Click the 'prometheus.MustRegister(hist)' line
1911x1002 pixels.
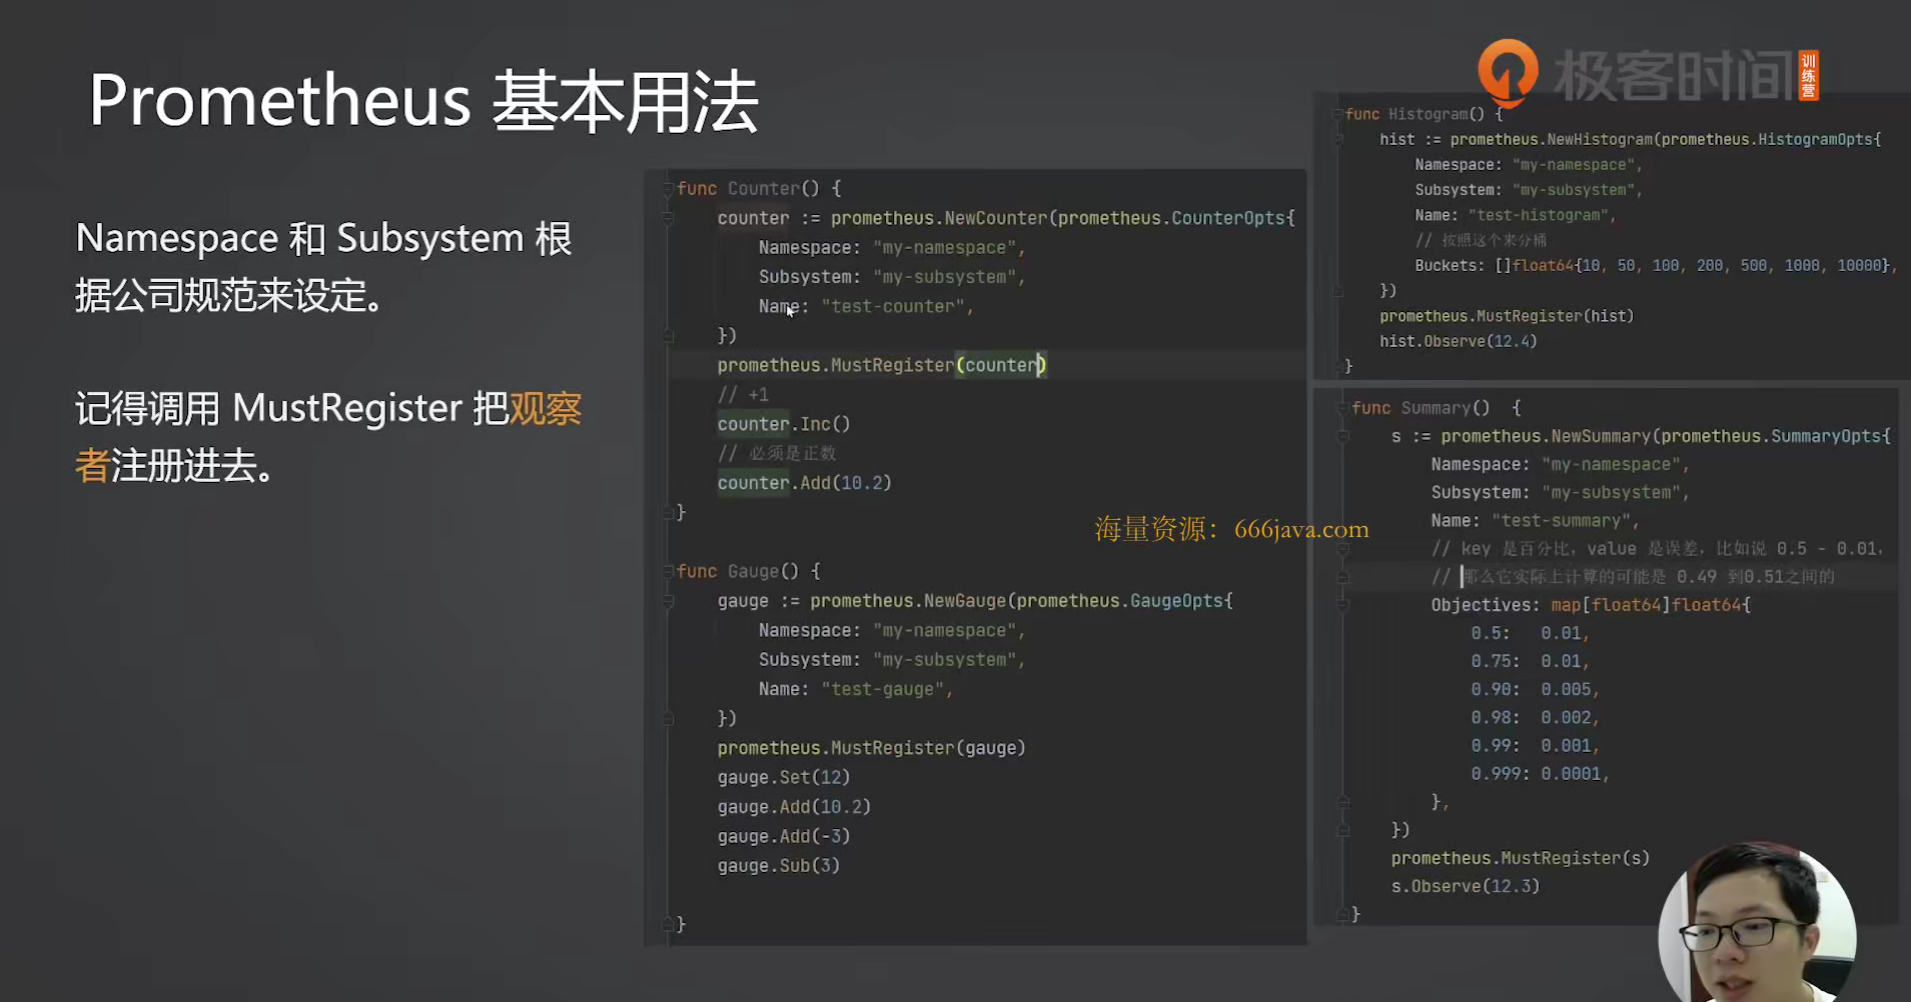[x=1507, y=317]
